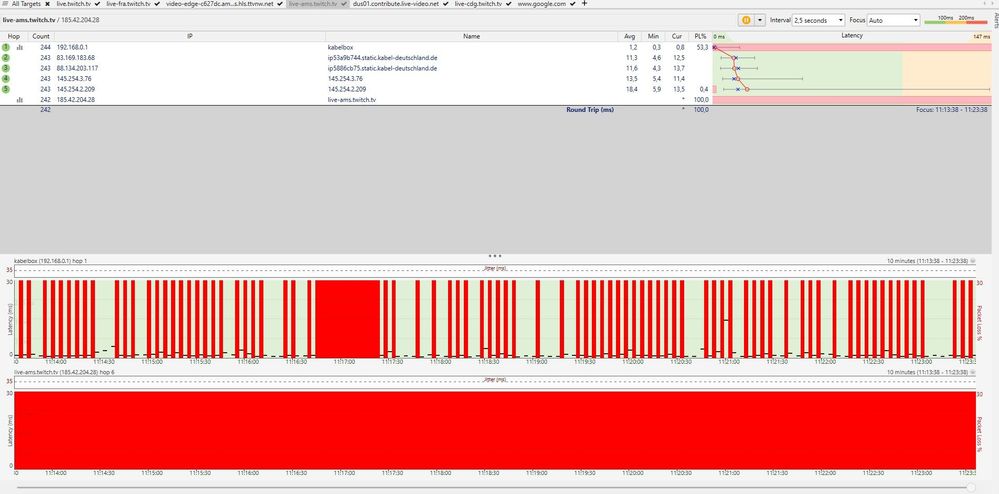The width and height of the screenshot is (999, 494).
Task: Click the Round Trip (ms) summary label
Action: click(590, 110)
